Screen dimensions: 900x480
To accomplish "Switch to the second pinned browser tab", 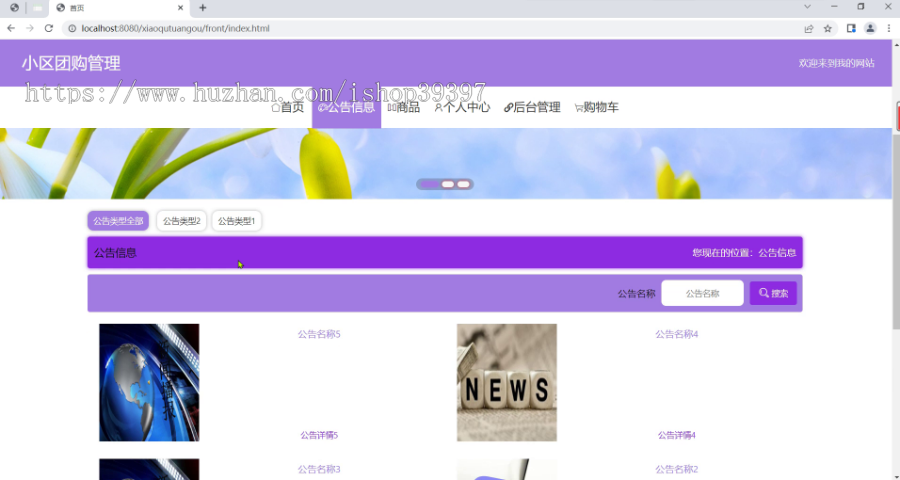I will pyautogui.click(x=37, y=8).
